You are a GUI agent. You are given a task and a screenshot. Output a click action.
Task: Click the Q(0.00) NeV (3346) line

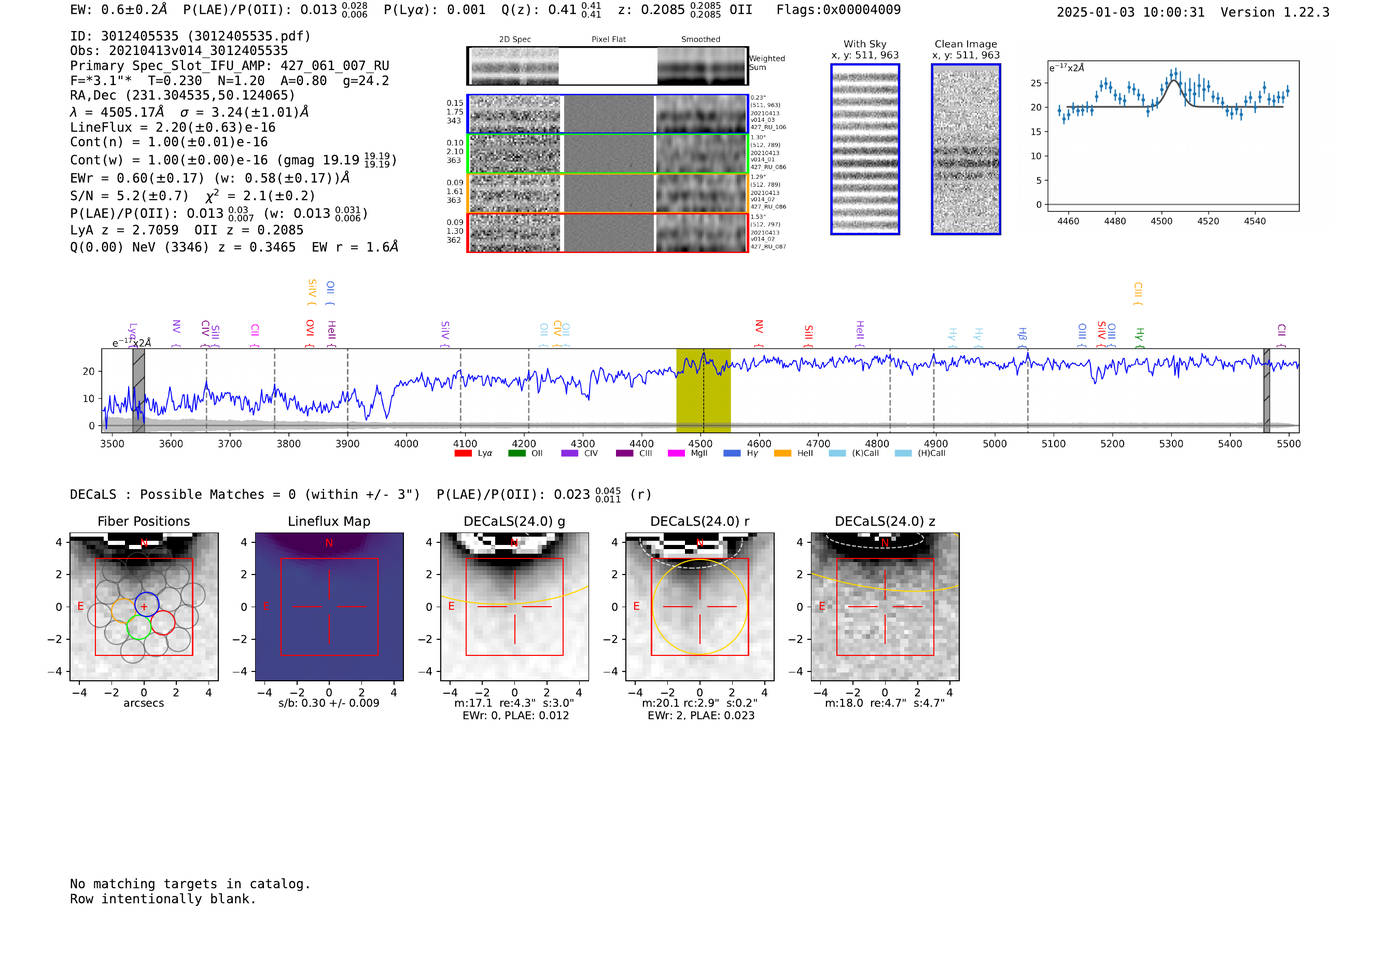coord(234,247)
